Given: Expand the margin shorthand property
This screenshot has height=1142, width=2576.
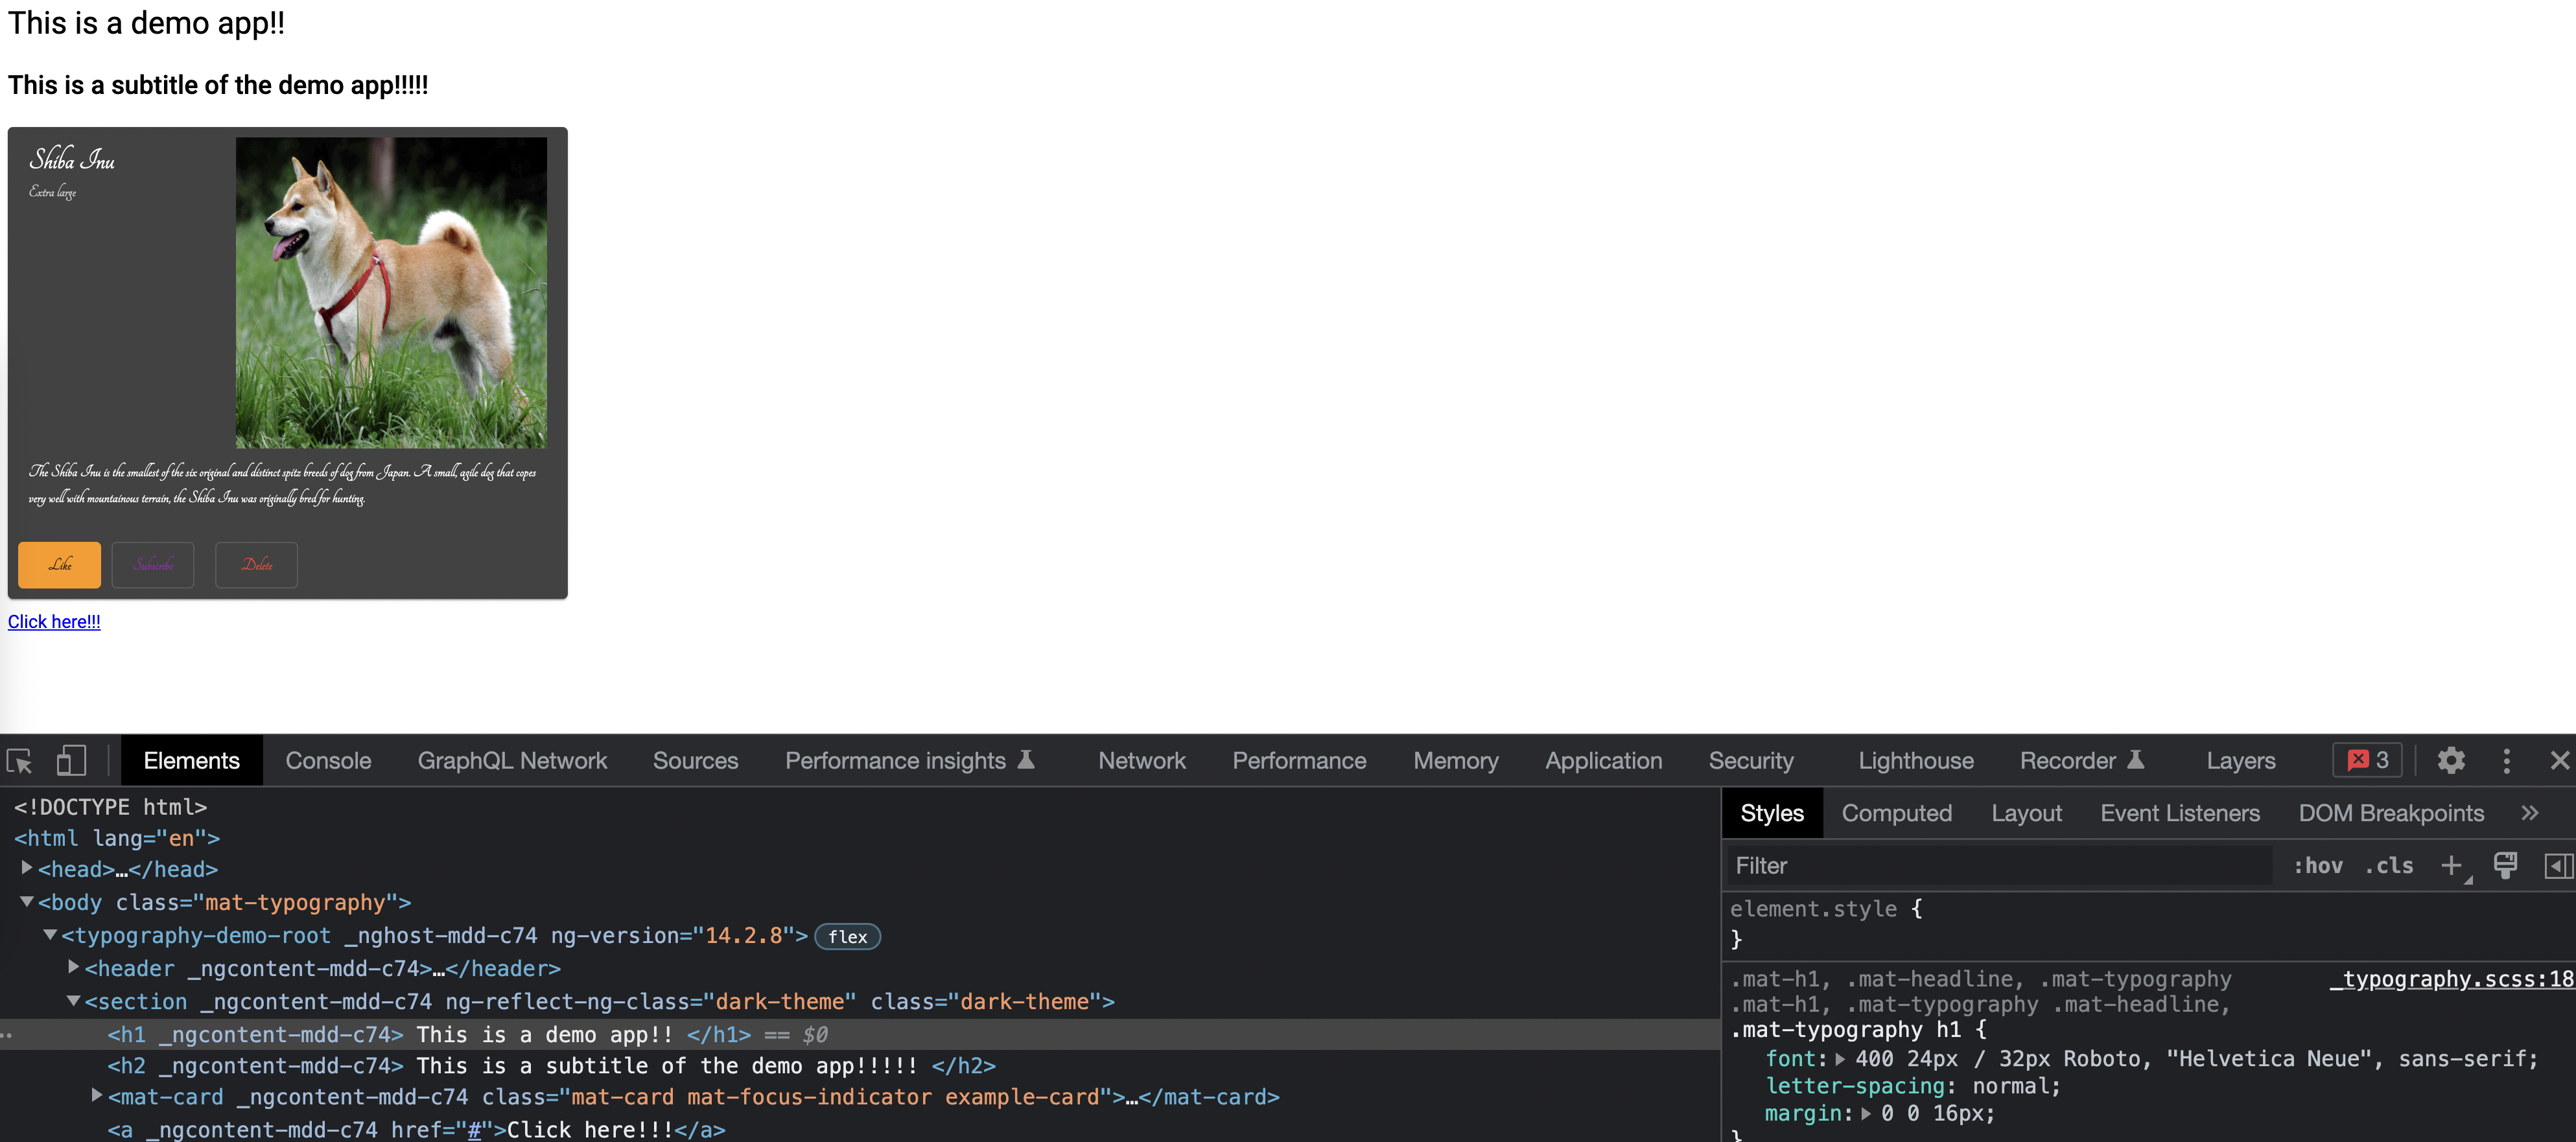Looking at the screenshot, I should [1866, 1114].
